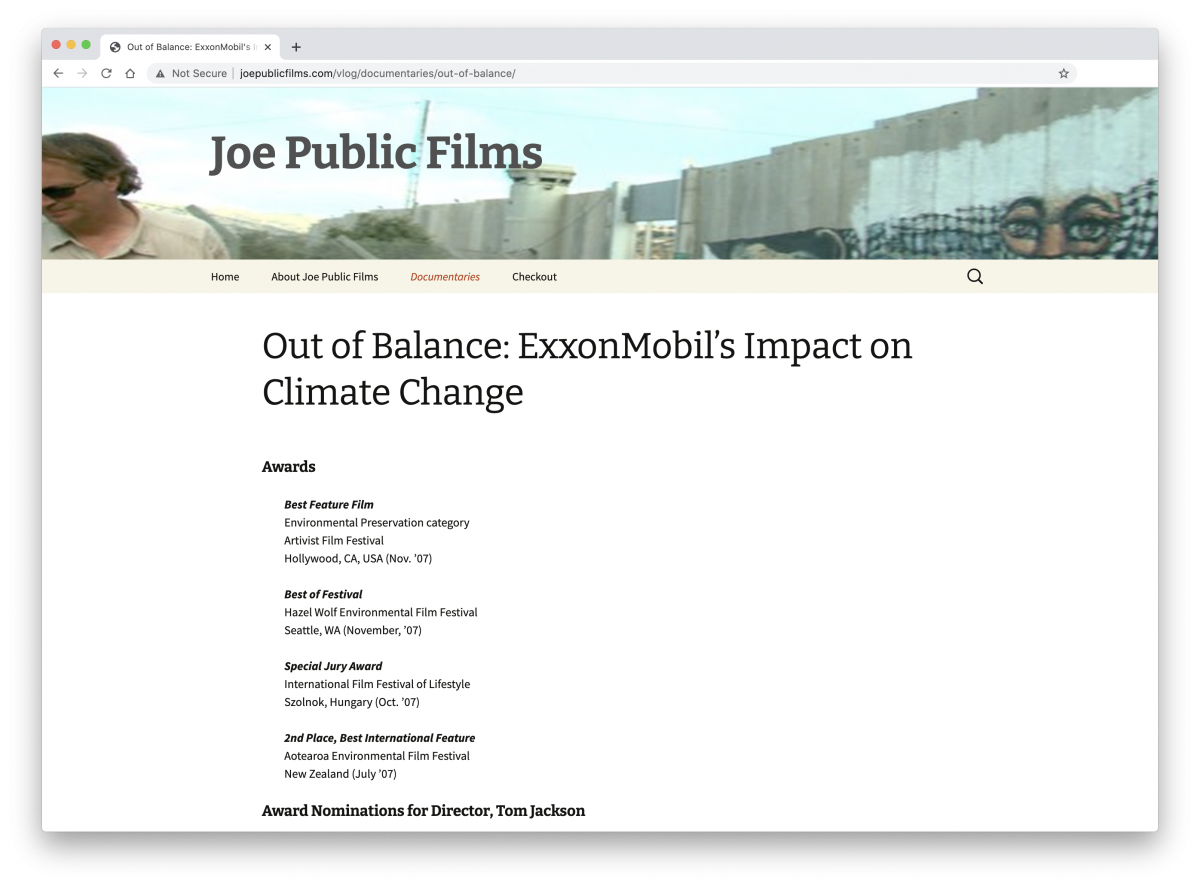Click the browser back arrow
1200x887 pixels.
[58, 73]
